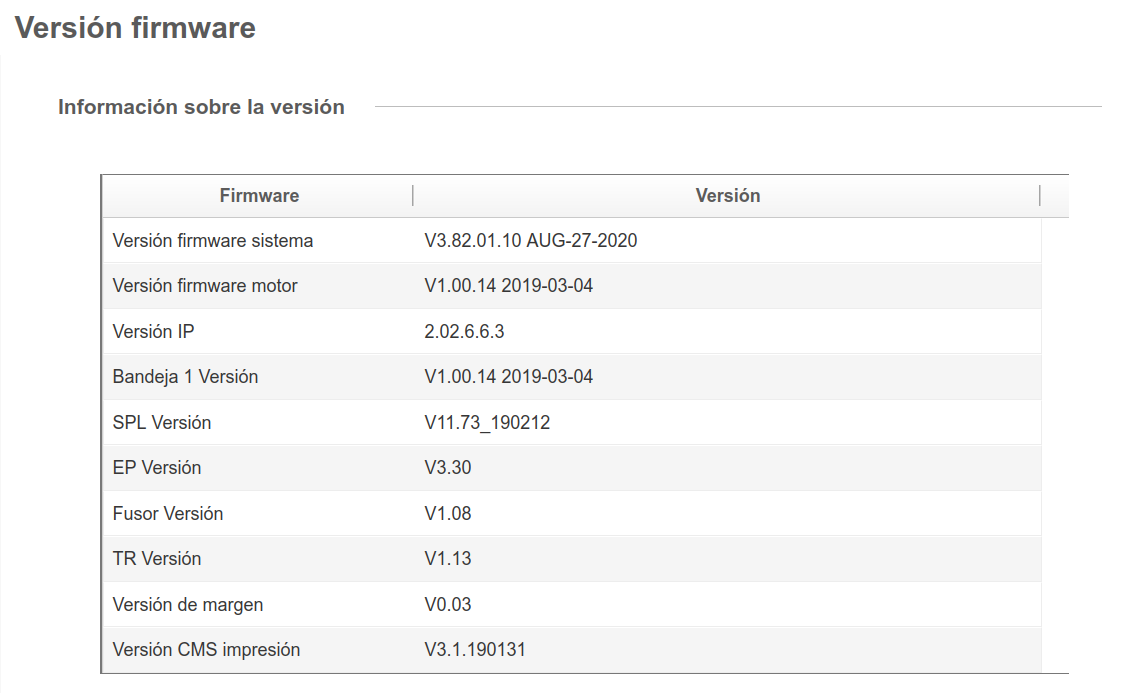Click the V1.13 value cell

tap(447, 559)
